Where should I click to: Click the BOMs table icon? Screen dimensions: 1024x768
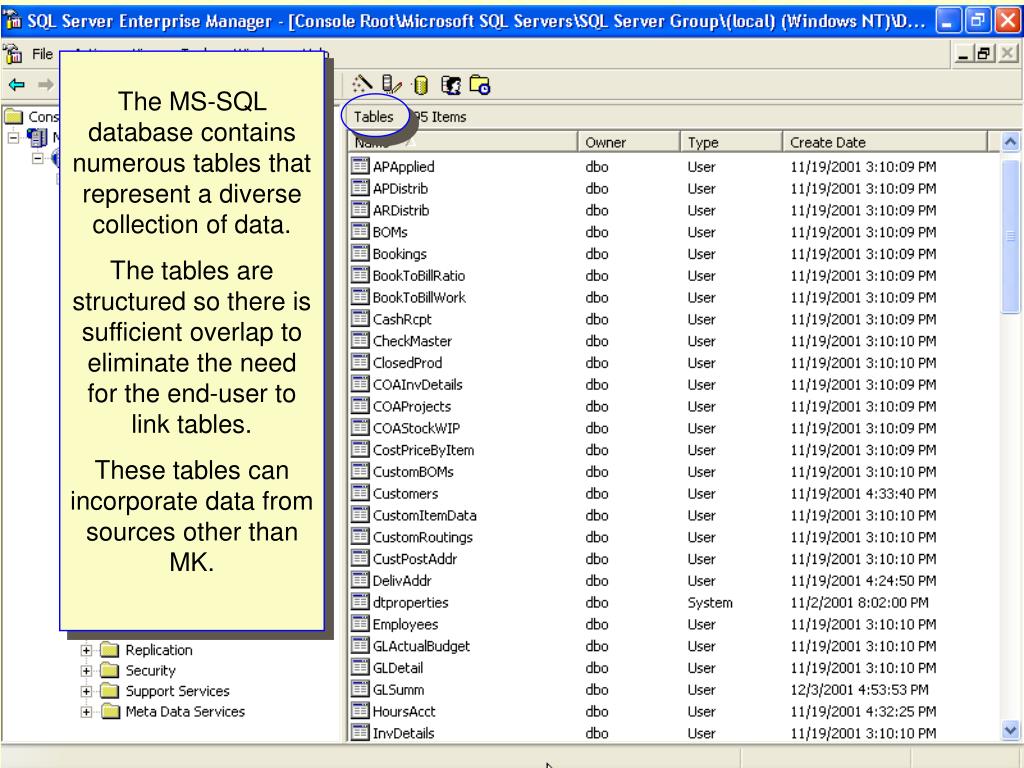point(360,231)
